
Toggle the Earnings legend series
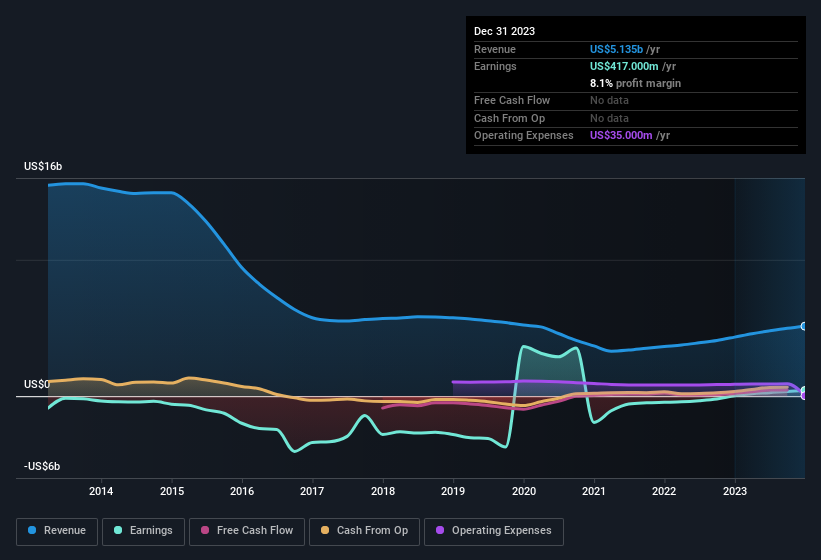[x=143, y=531]
